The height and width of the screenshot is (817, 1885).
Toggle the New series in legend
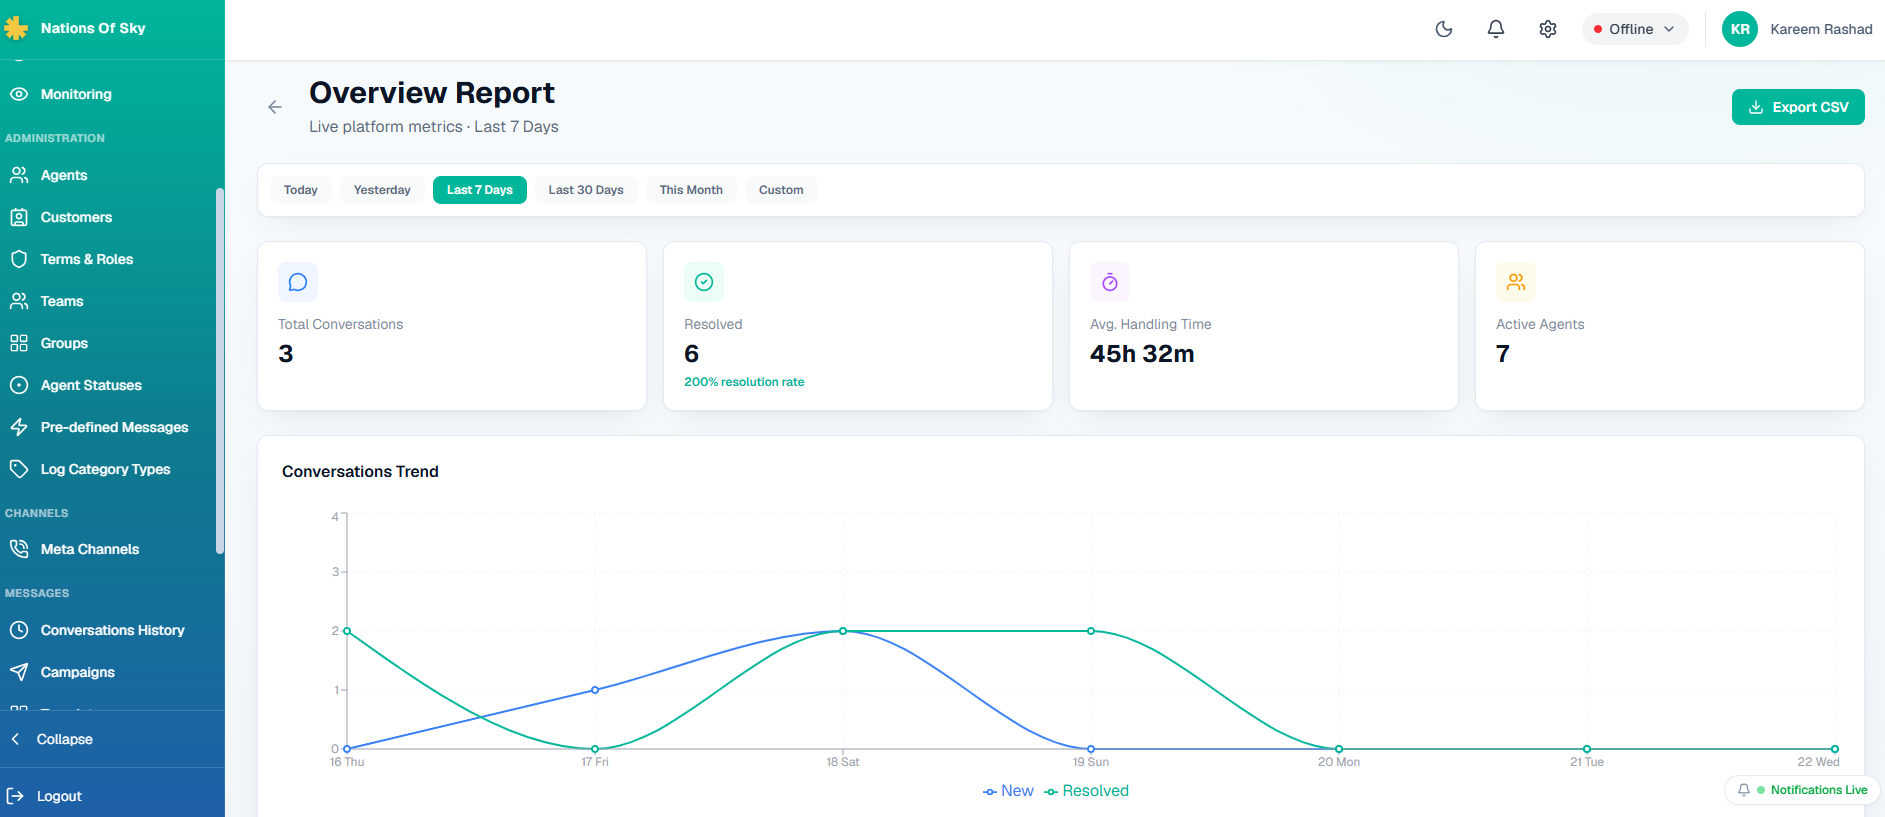tap(1008, 791)
